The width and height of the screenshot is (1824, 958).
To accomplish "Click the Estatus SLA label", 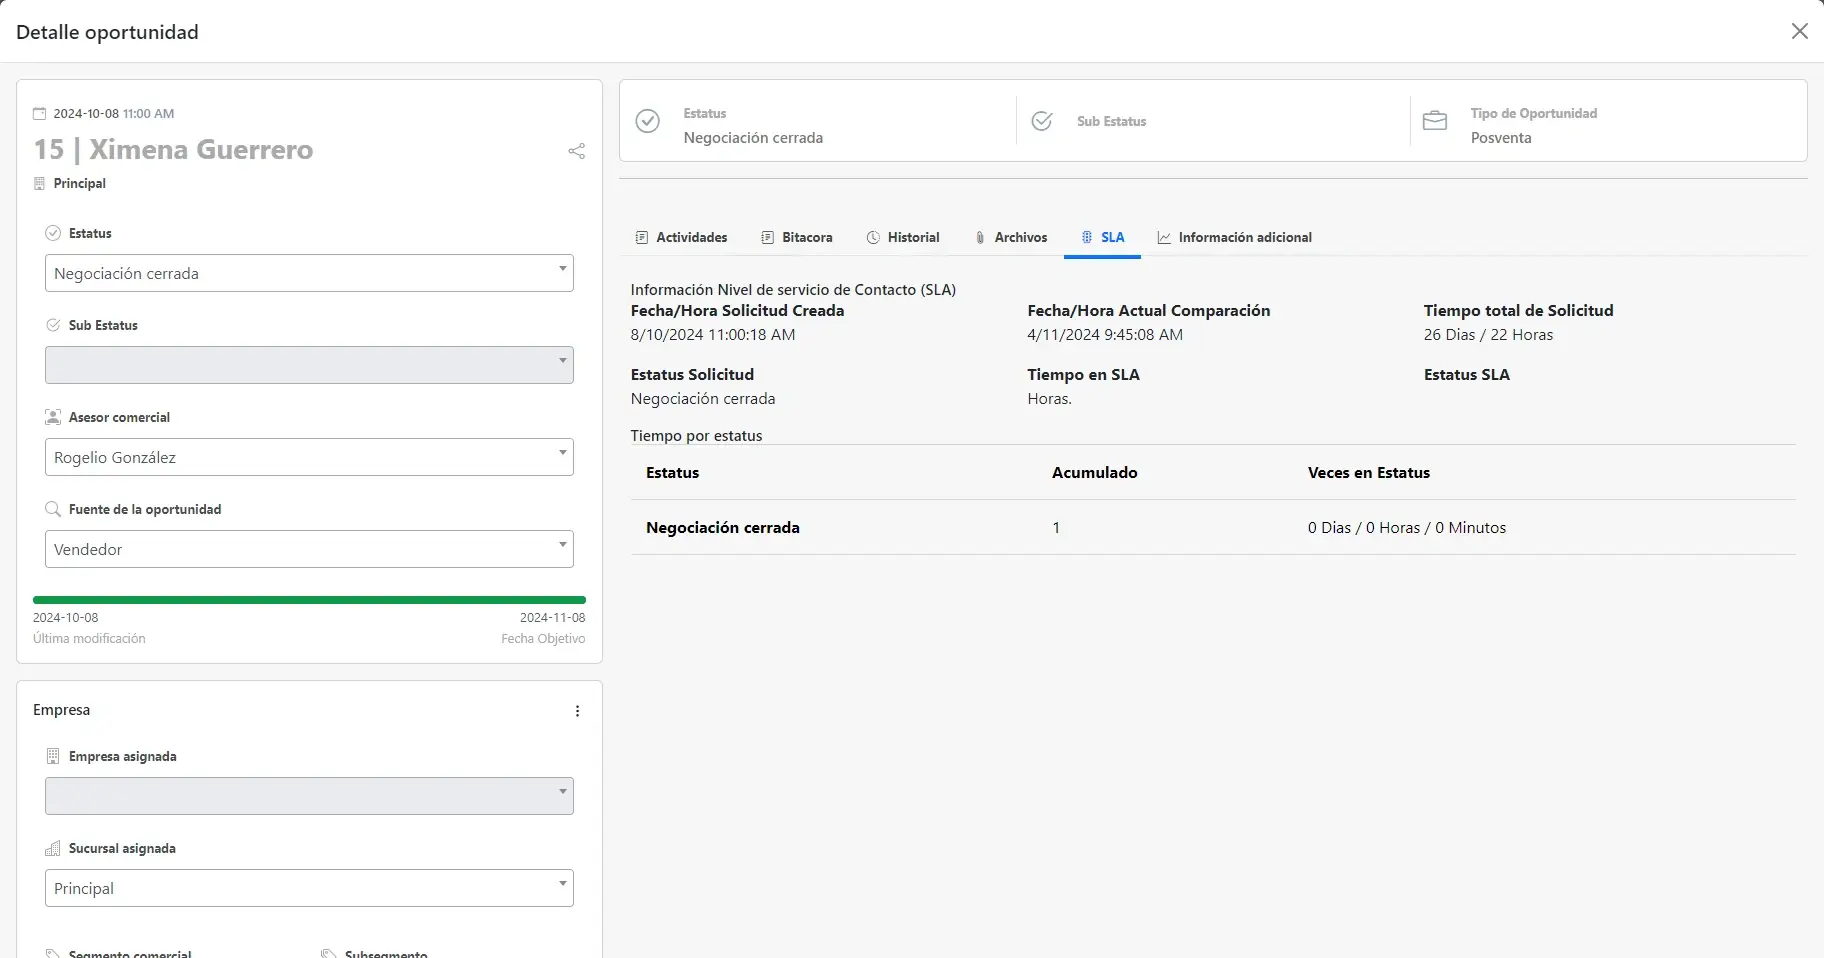I will (1467, 375).
